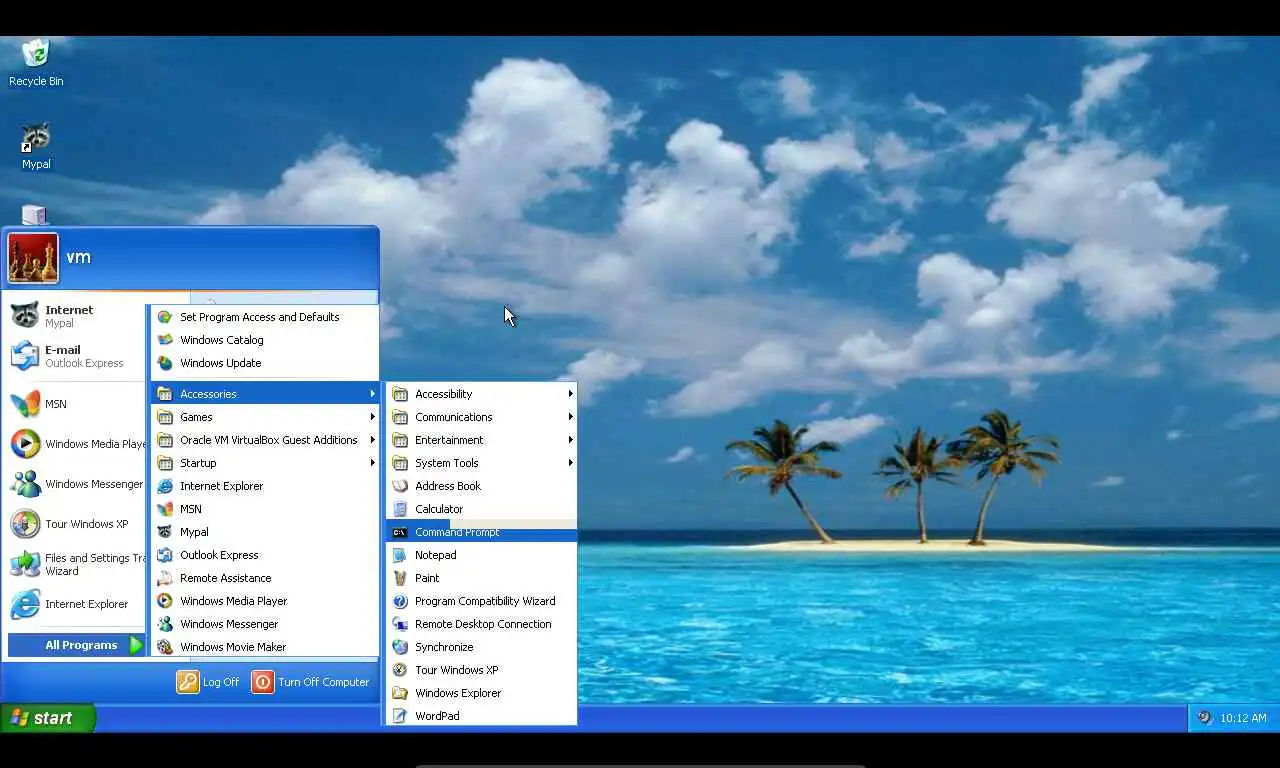Open Windows Movie Maker

point(265,647)
